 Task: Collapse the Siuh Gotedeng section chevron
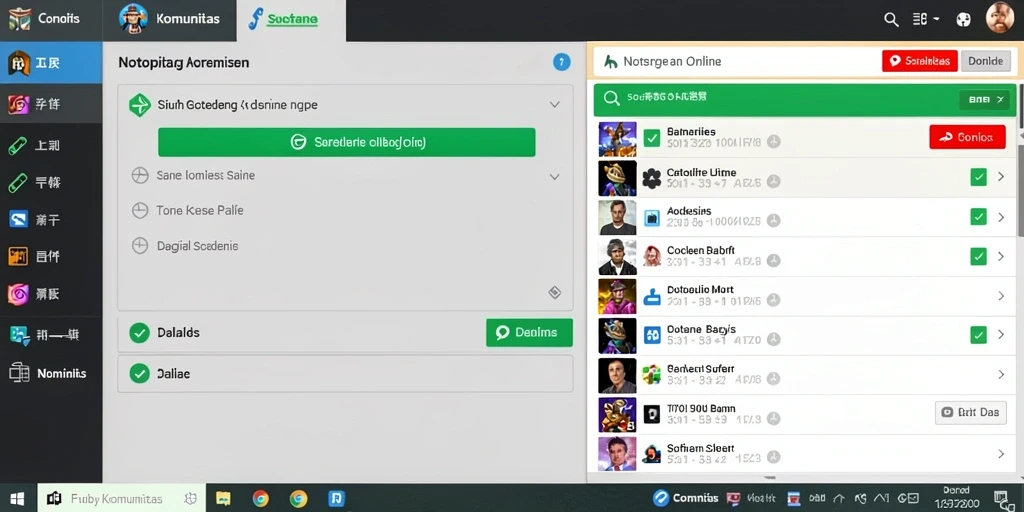click(x=554, y=104)
